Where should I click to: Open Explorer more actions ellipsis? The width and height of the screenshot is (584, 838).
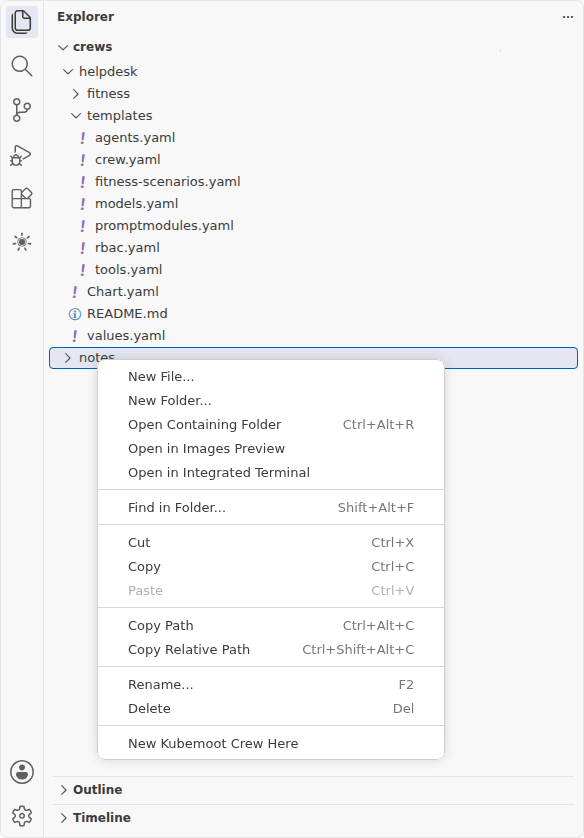(567, 17)
